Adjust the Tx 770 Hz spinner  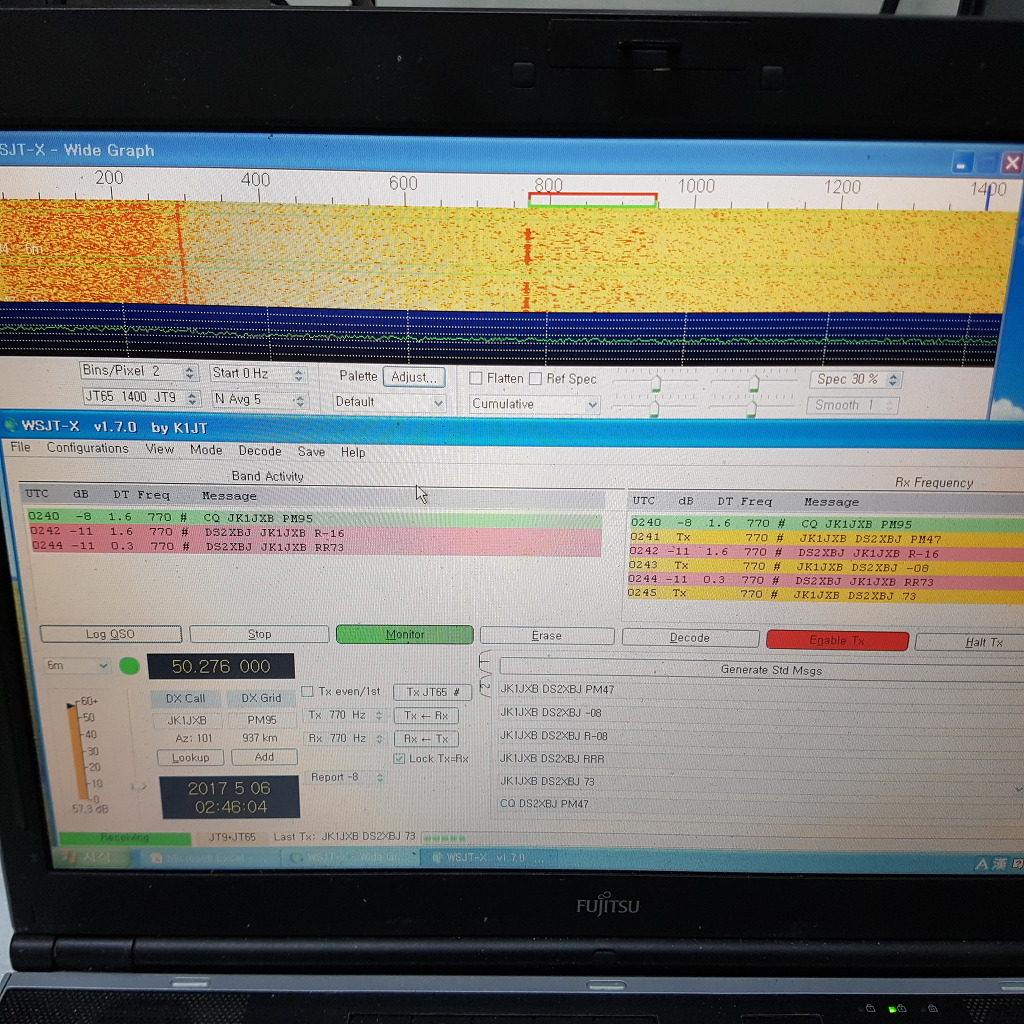(379, 716)
